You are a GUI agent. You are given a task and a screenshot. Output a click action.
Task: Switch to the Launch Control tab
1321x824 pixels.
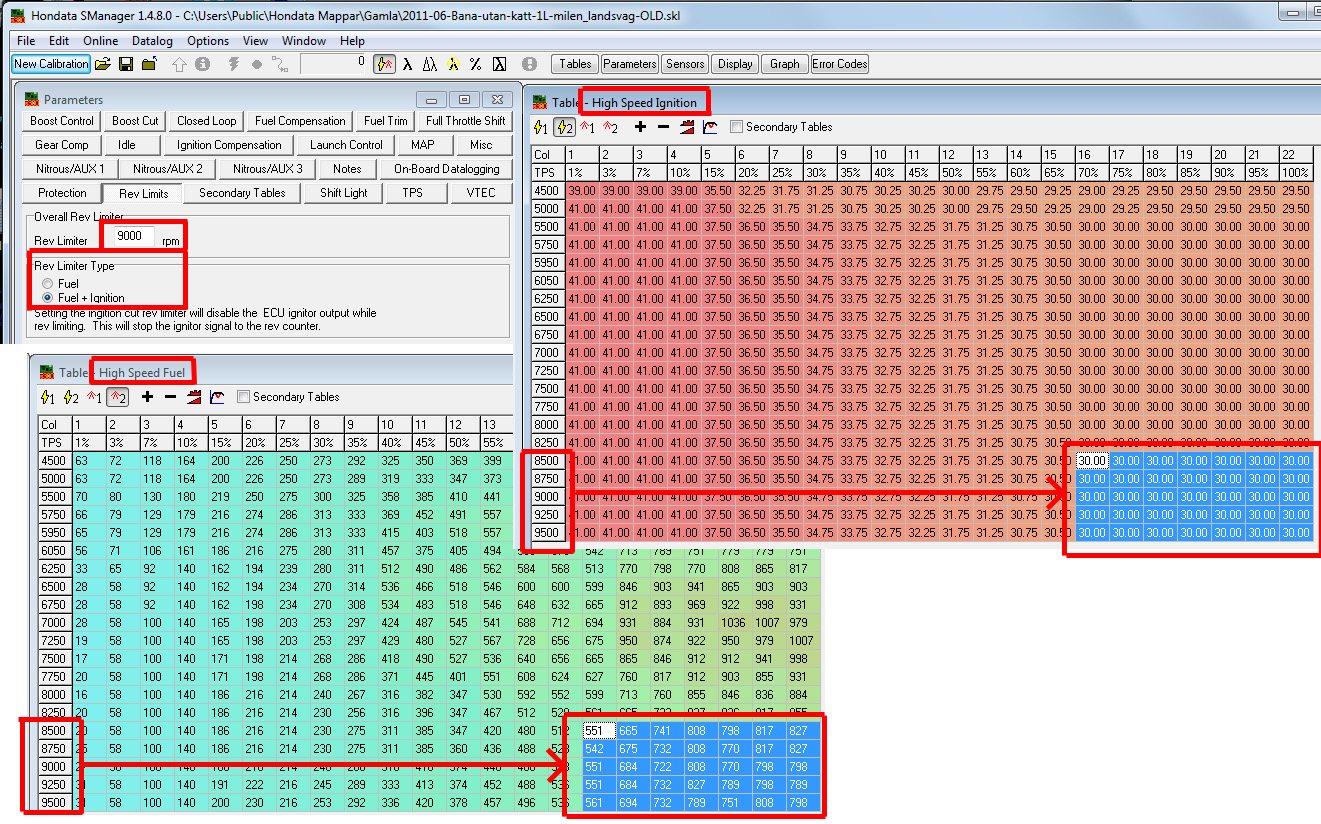346,145
